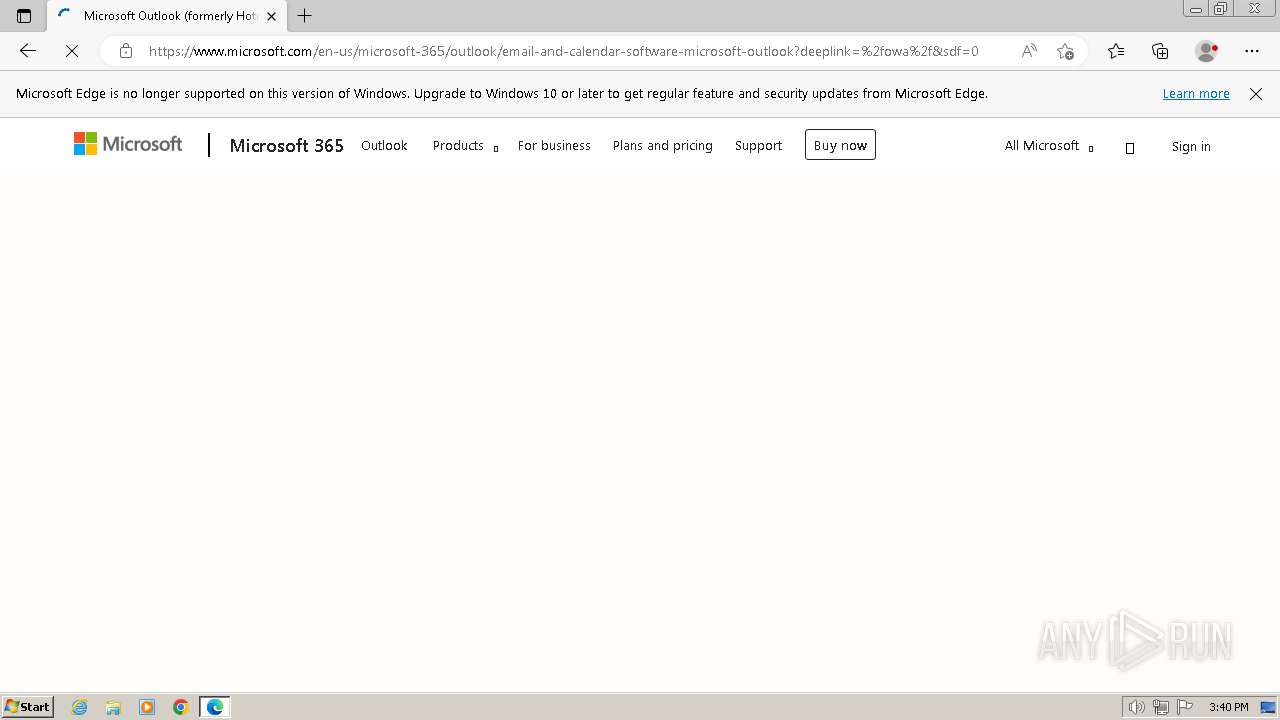Open the Collections panel
The width and height of the screenshot is (1280, 720).
point(1160,51)
